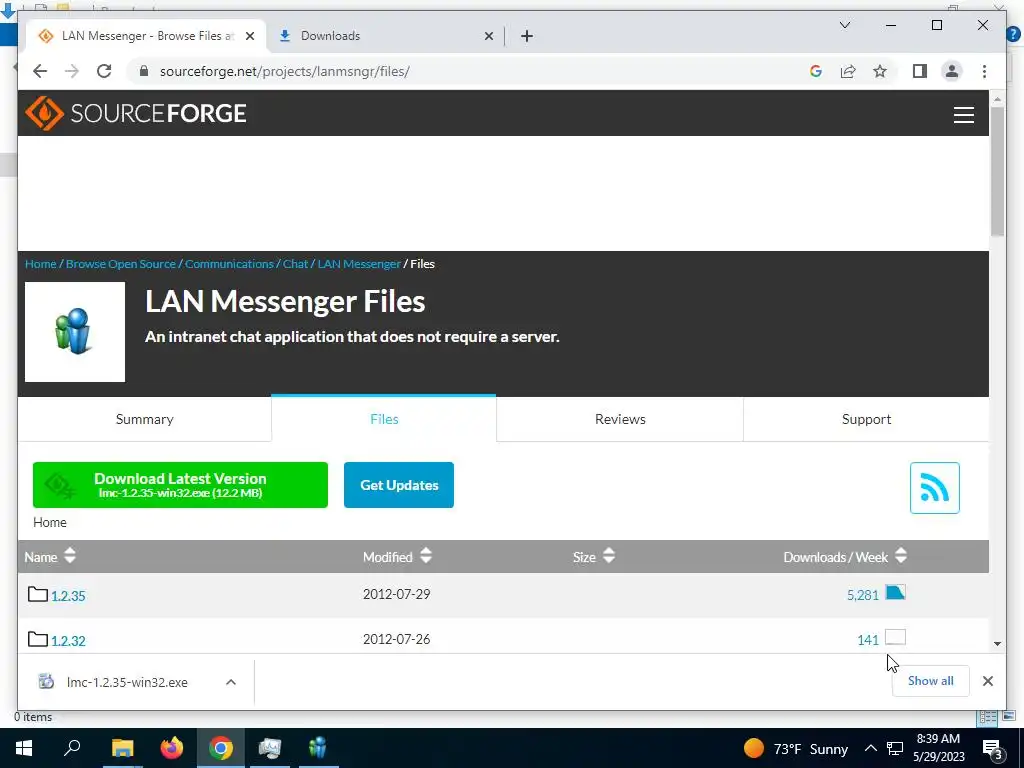1024x768 pixels.
Task: Click the browser forward arrow
Action: (x=72, y=71)
